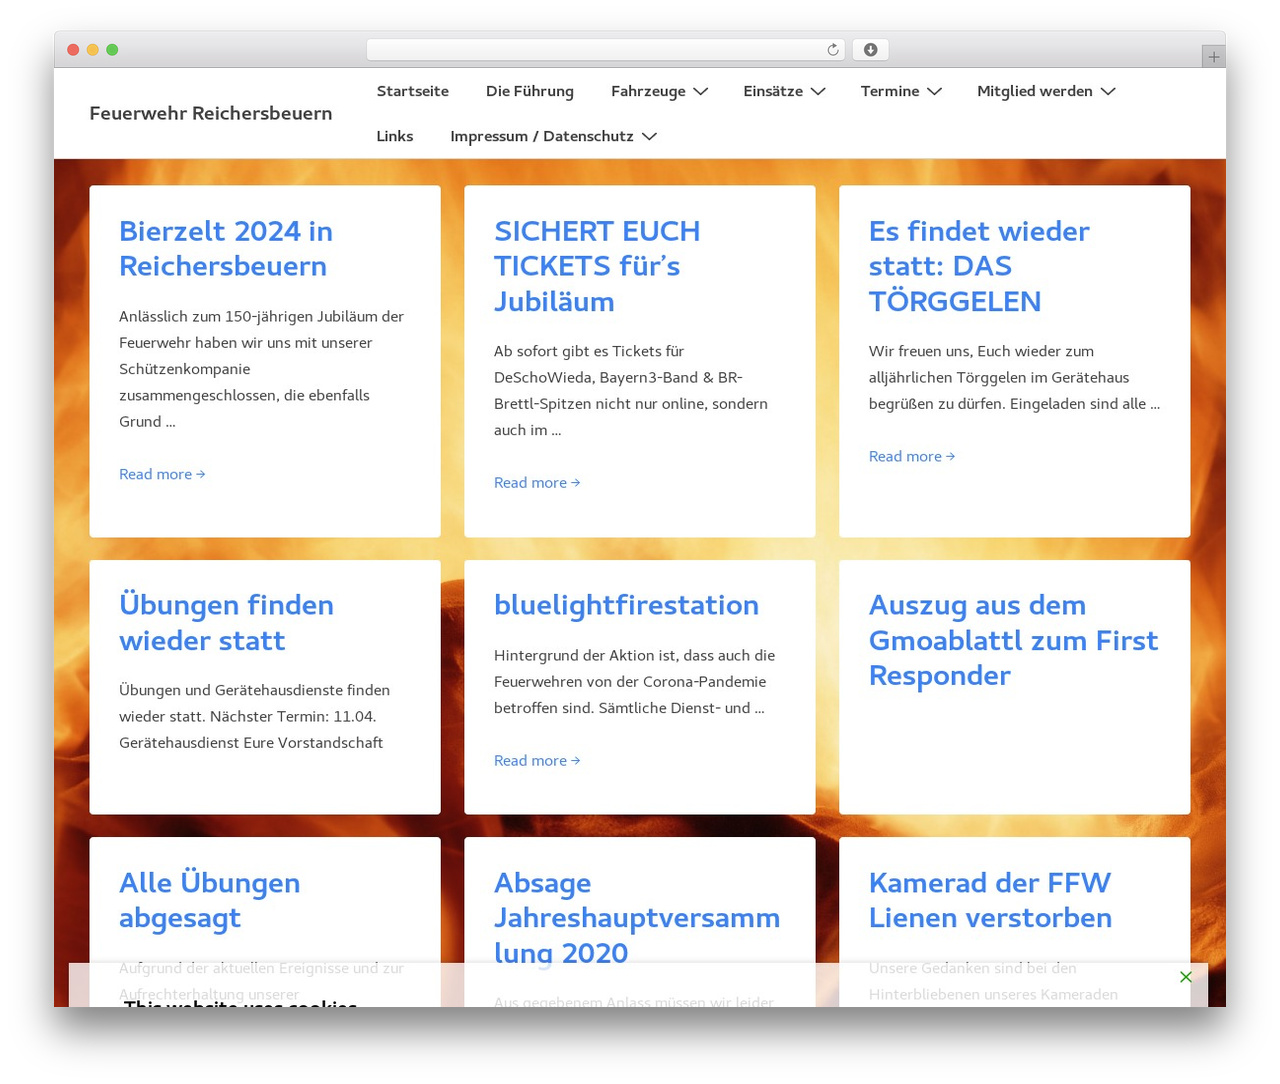
Task: Open the Bierzelt 2024 in Reichersbeuern post
Action: [226, 248]
